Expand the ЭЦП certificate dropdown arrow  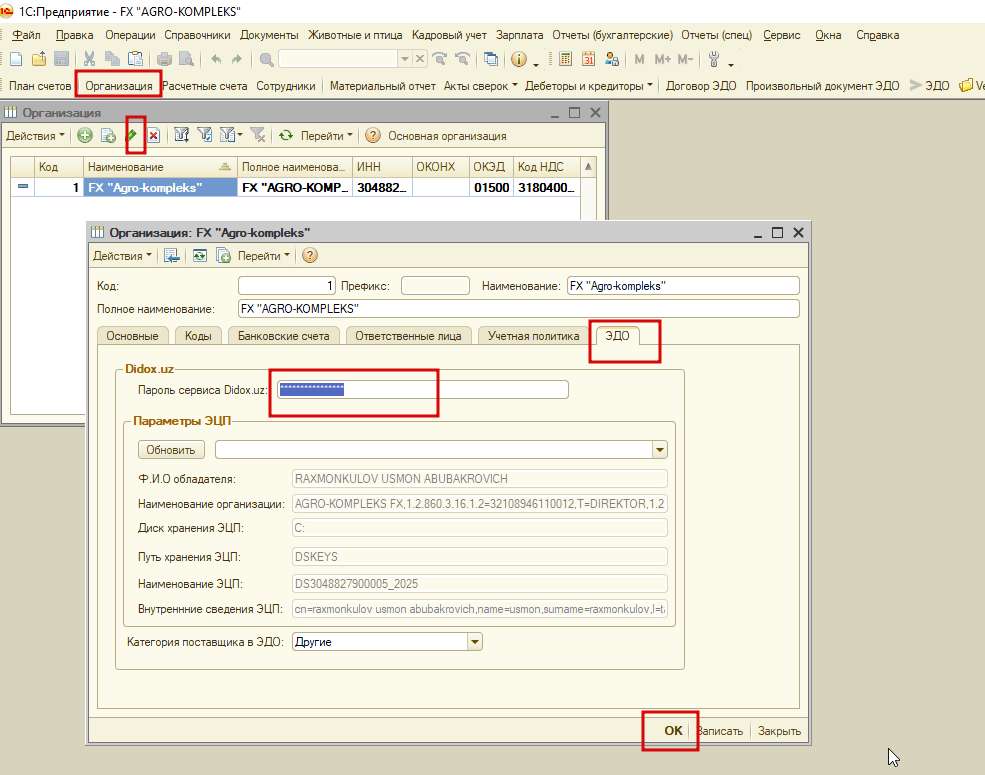(660, 450)
